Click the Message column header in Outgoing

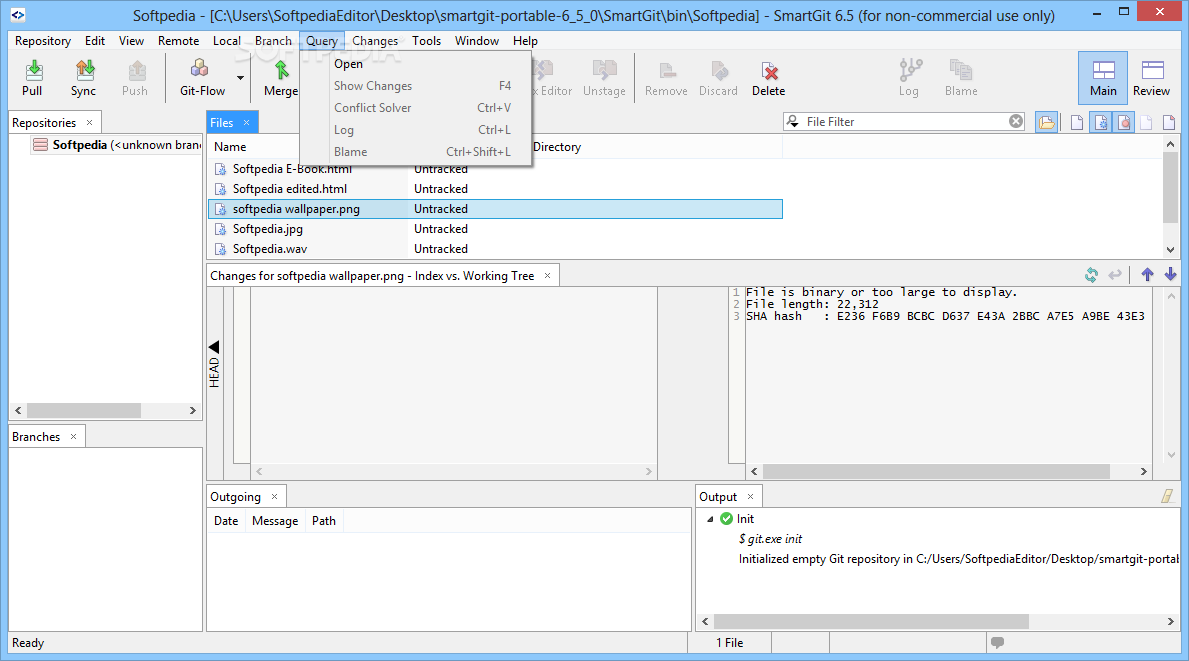point(275,521)
